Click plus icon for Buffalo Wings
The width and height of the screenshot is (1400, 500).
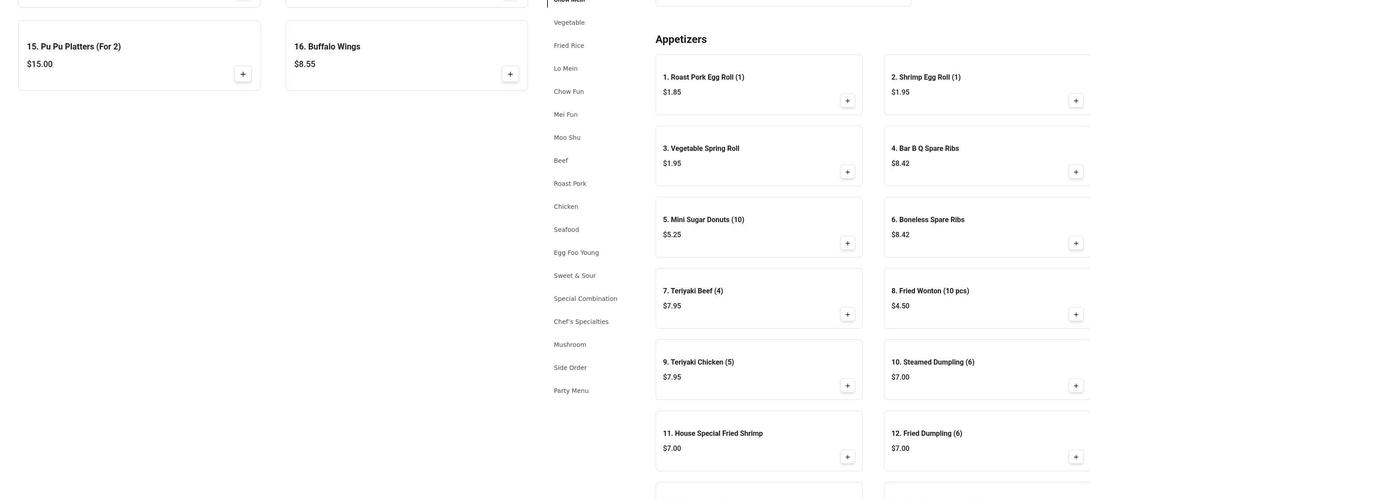coord(510,74)
